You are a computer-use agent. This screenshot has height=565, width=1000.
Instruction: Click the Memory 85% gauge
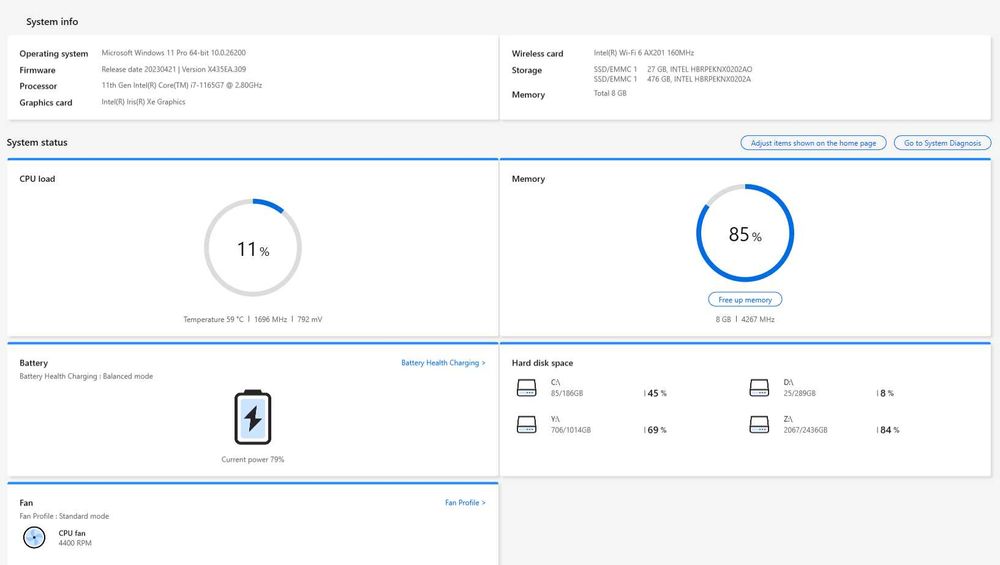click(745, 233)
